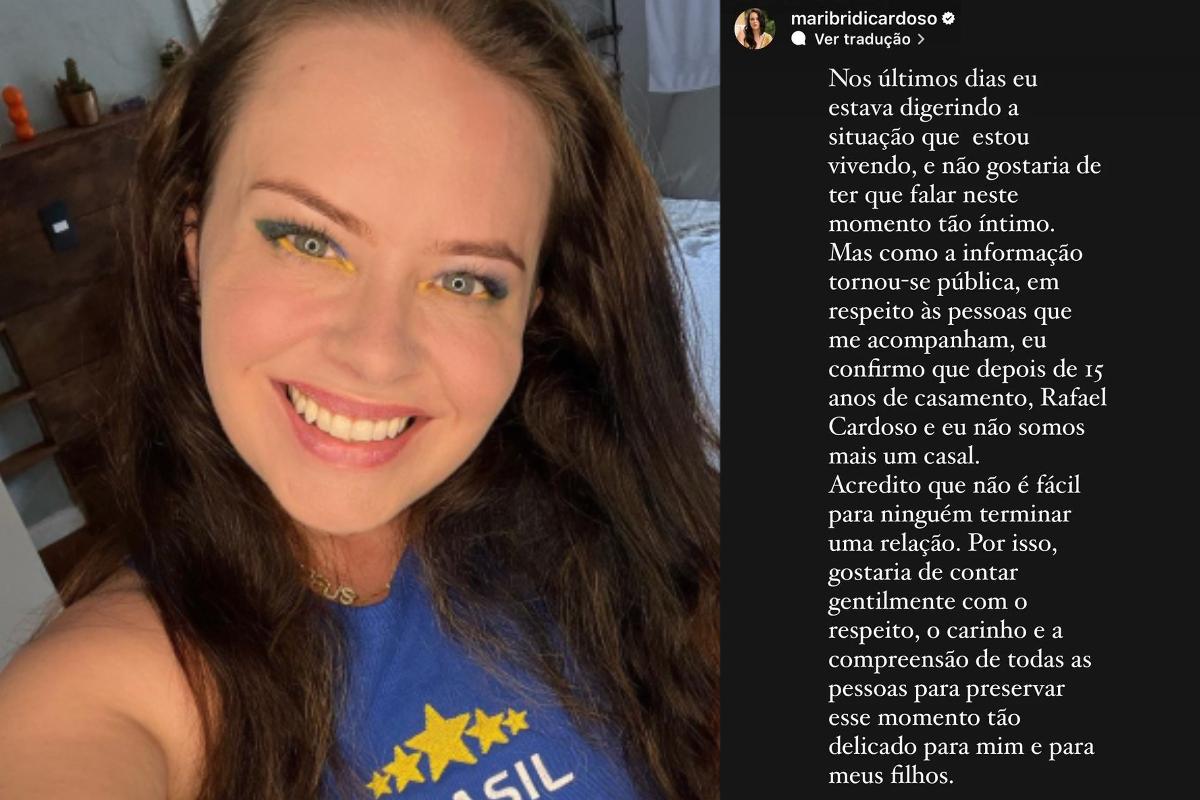
Task: Click the ASIL lettering on the blue shirt
Action: click(529, 782)
